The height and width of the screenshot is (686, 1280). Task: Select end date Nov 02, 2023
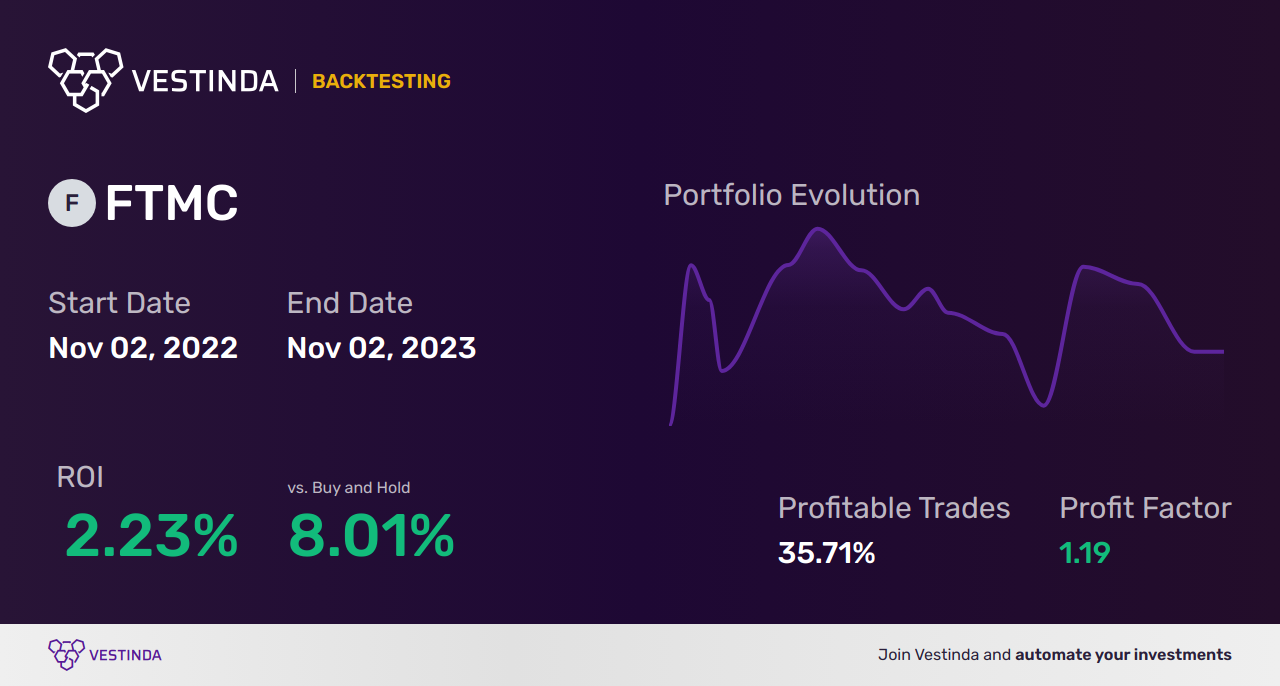[381, 348]
